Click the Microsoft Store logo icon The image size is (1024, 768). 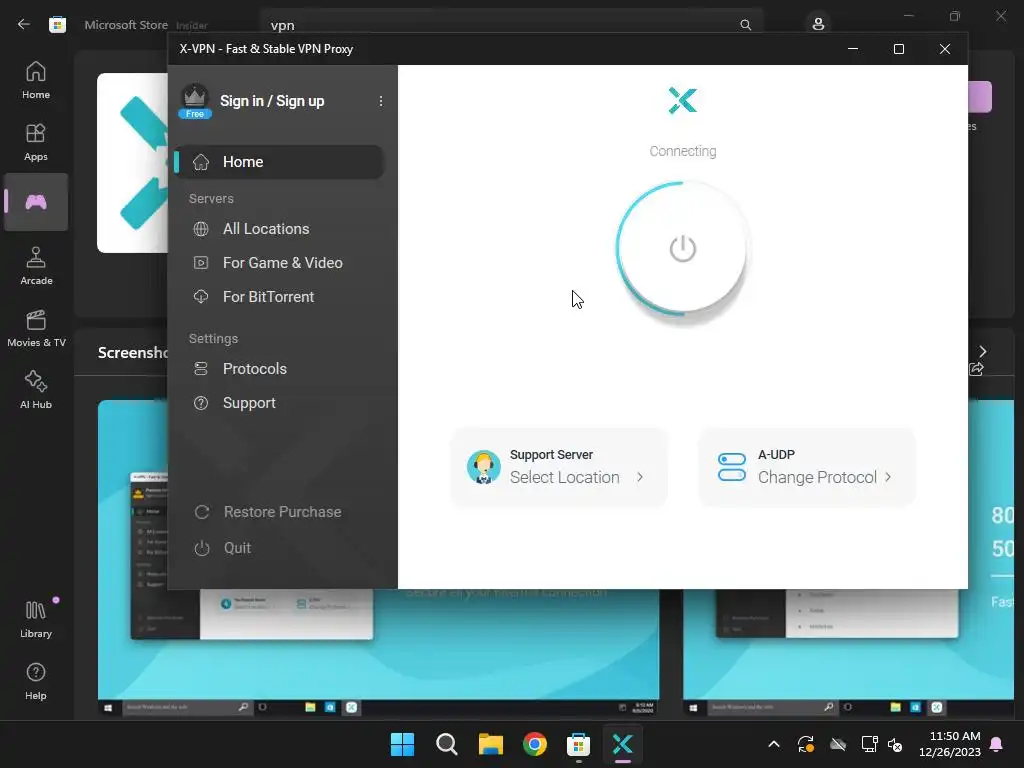[x=57, y=25]
